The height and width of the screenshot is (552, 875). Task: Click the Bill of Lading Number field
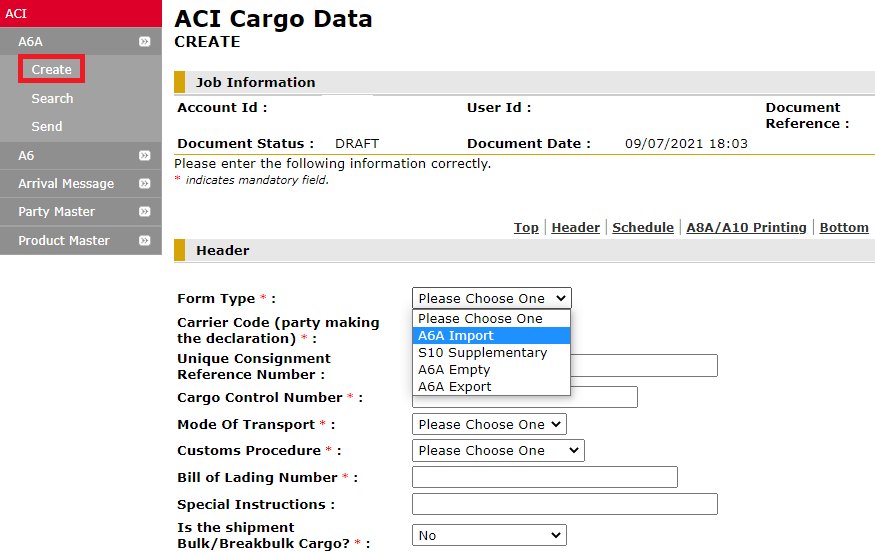[544, 477]
